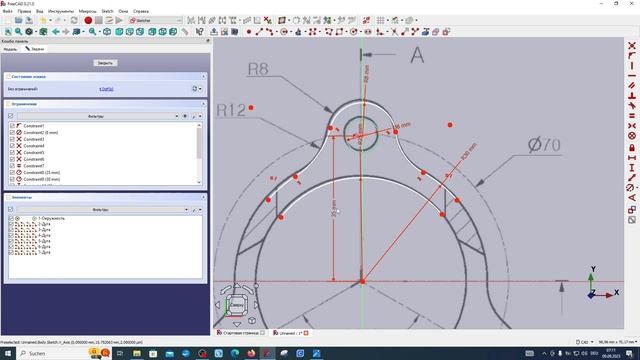
Task: Select the Trim edge tool
Action: (x=394, y=32)
